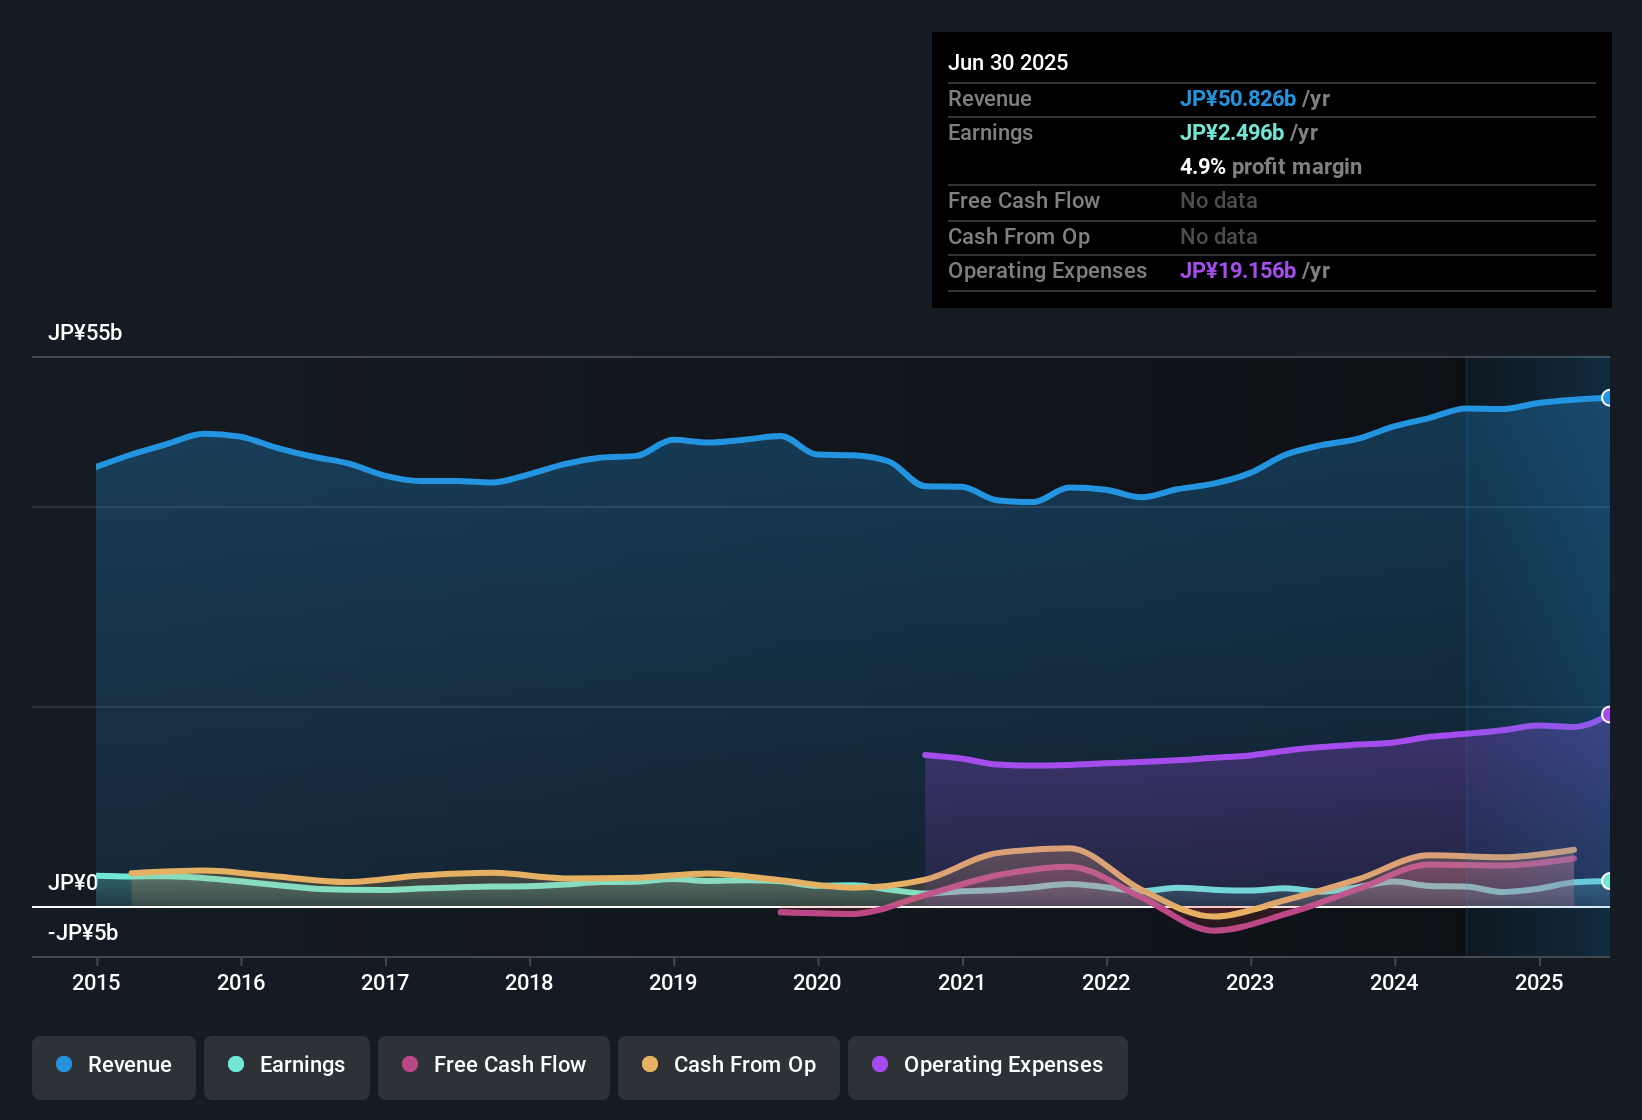Click the JP¥55b y-axis label

(85, 333)
